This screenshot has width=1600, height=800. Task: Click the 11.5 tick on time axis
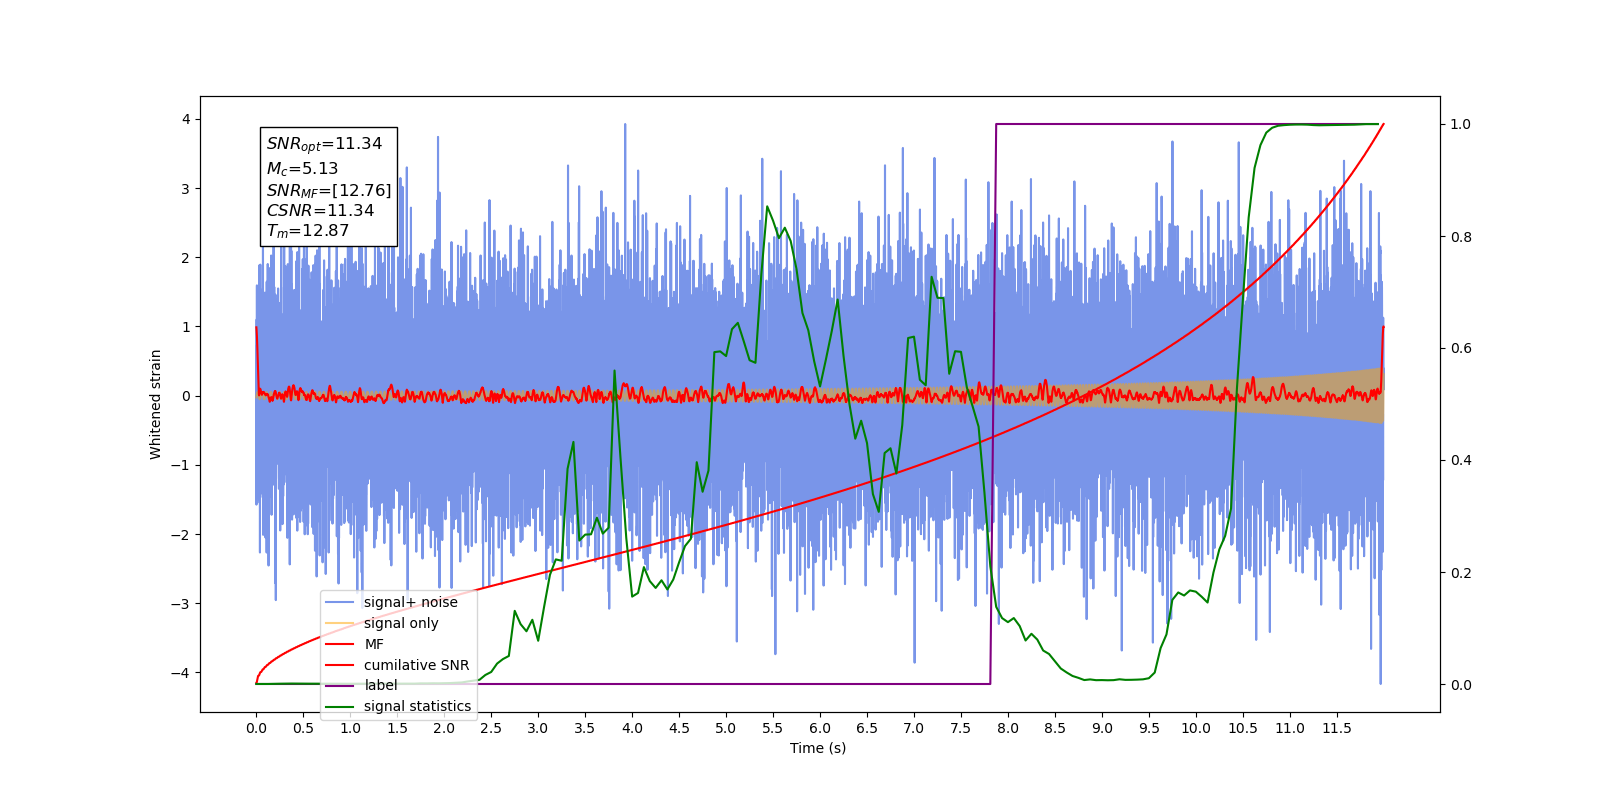click(1337, 728)
